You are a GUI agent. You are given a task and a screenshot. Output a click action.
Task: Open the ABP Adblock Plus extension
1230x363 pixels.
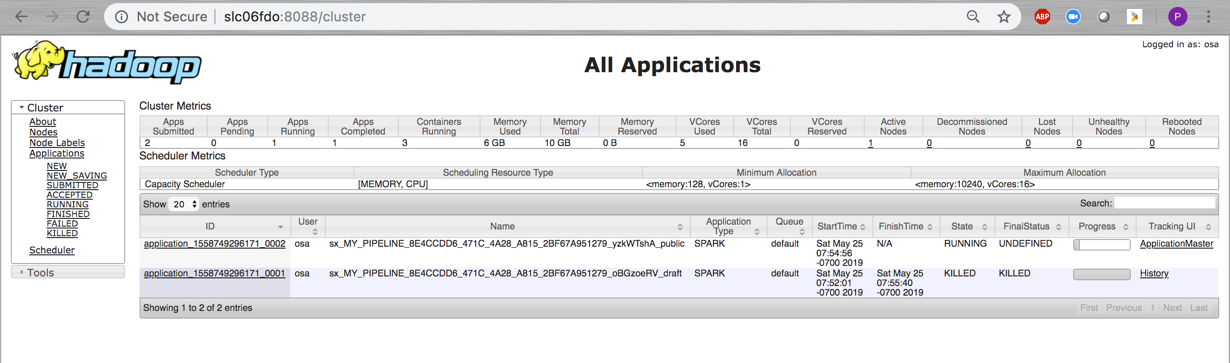(x=1042, y=17)
